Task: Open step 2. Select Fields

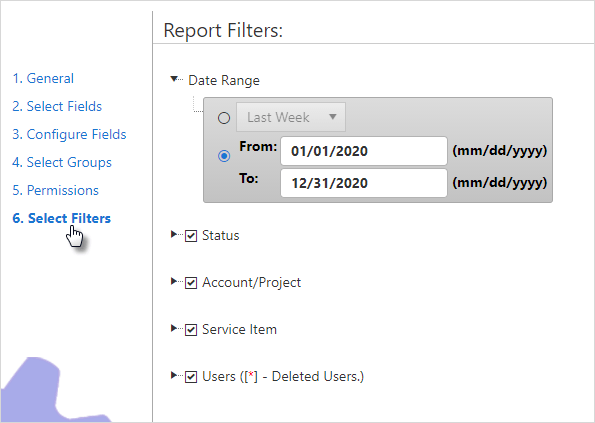Action: pos(57,106)
